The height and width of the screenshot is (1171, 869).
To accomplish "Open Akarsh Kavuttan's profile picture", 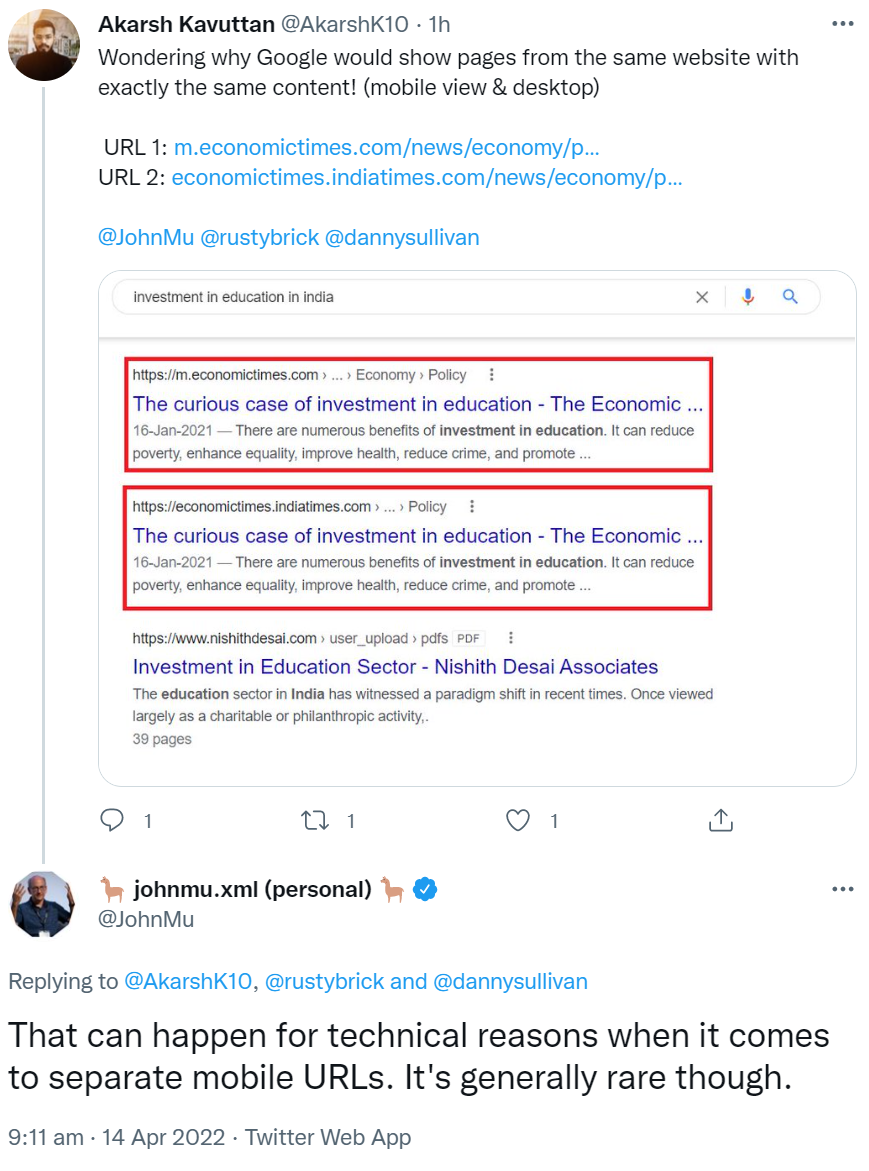I will pyautogui.click(x=44, y=45).
